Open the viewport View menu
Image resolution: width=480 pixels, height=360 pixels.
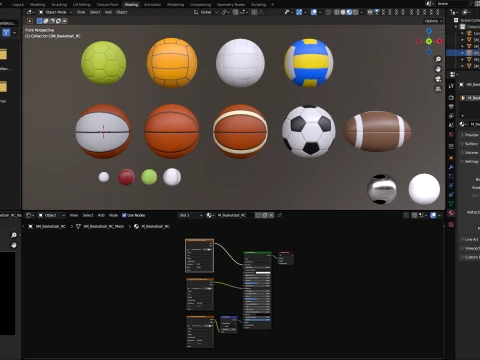pos(81,12)
